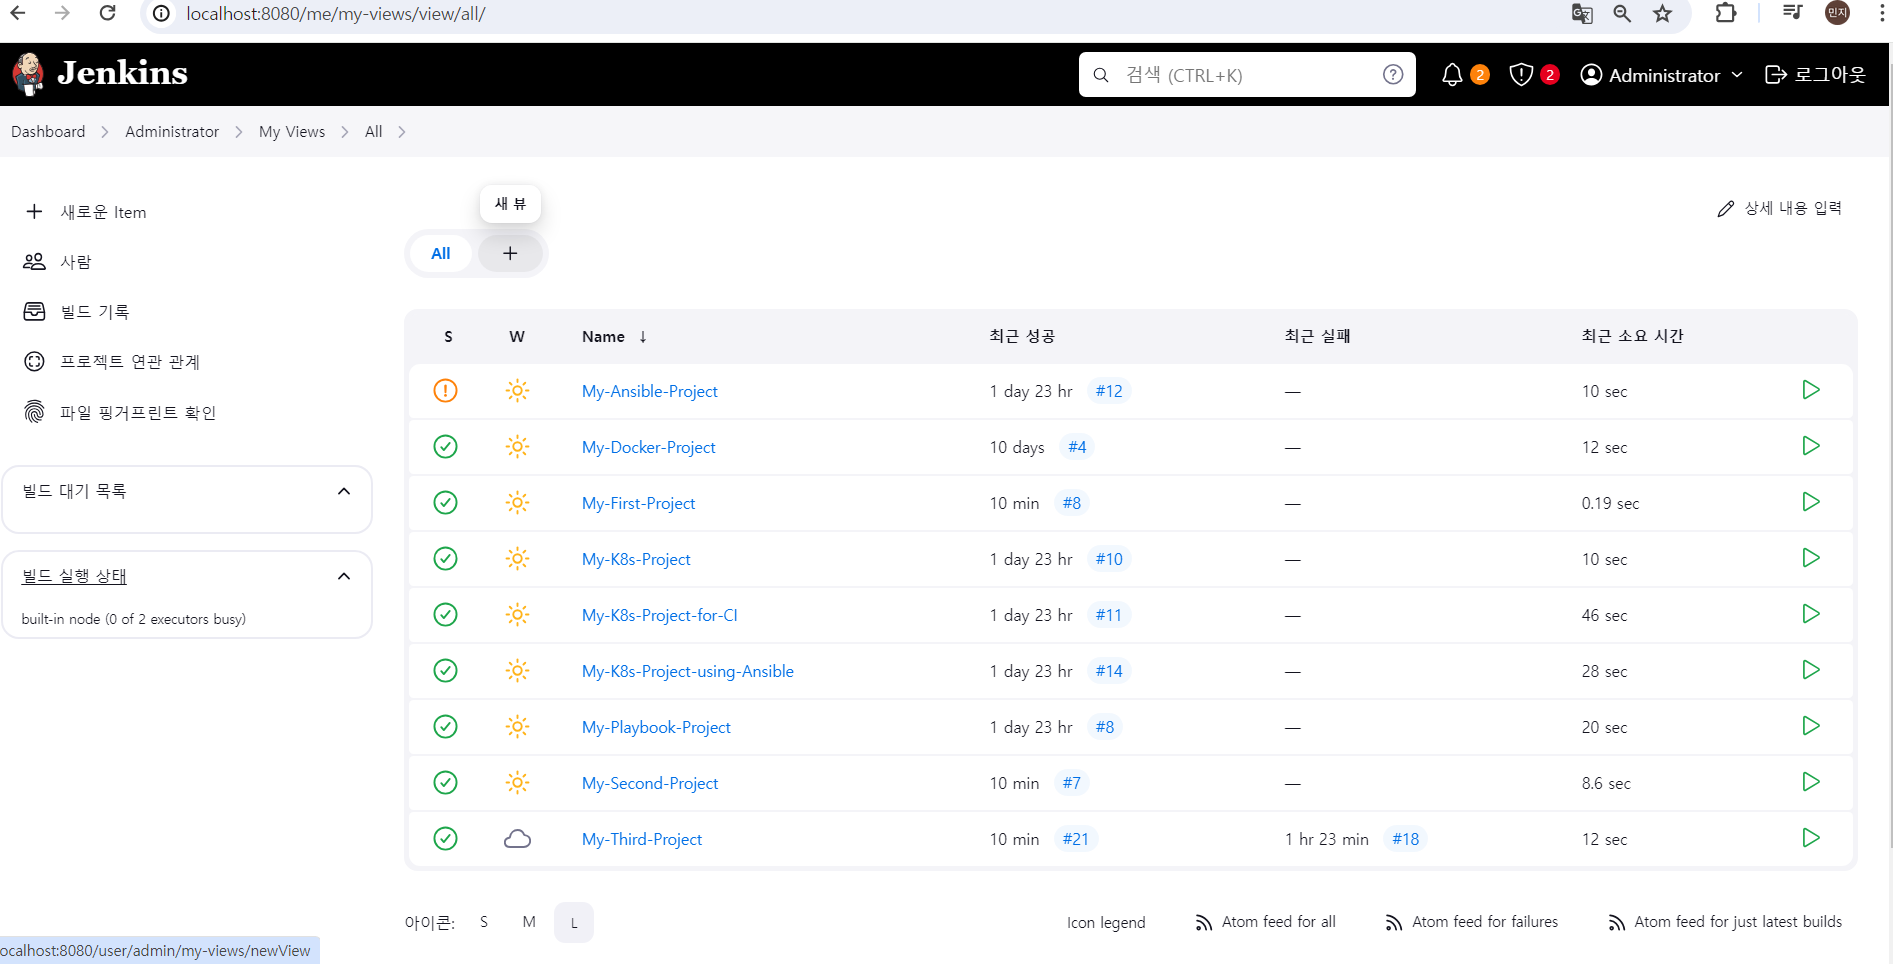
Task: Open the My-Second-Project link
Action: [x=649, y=783]
